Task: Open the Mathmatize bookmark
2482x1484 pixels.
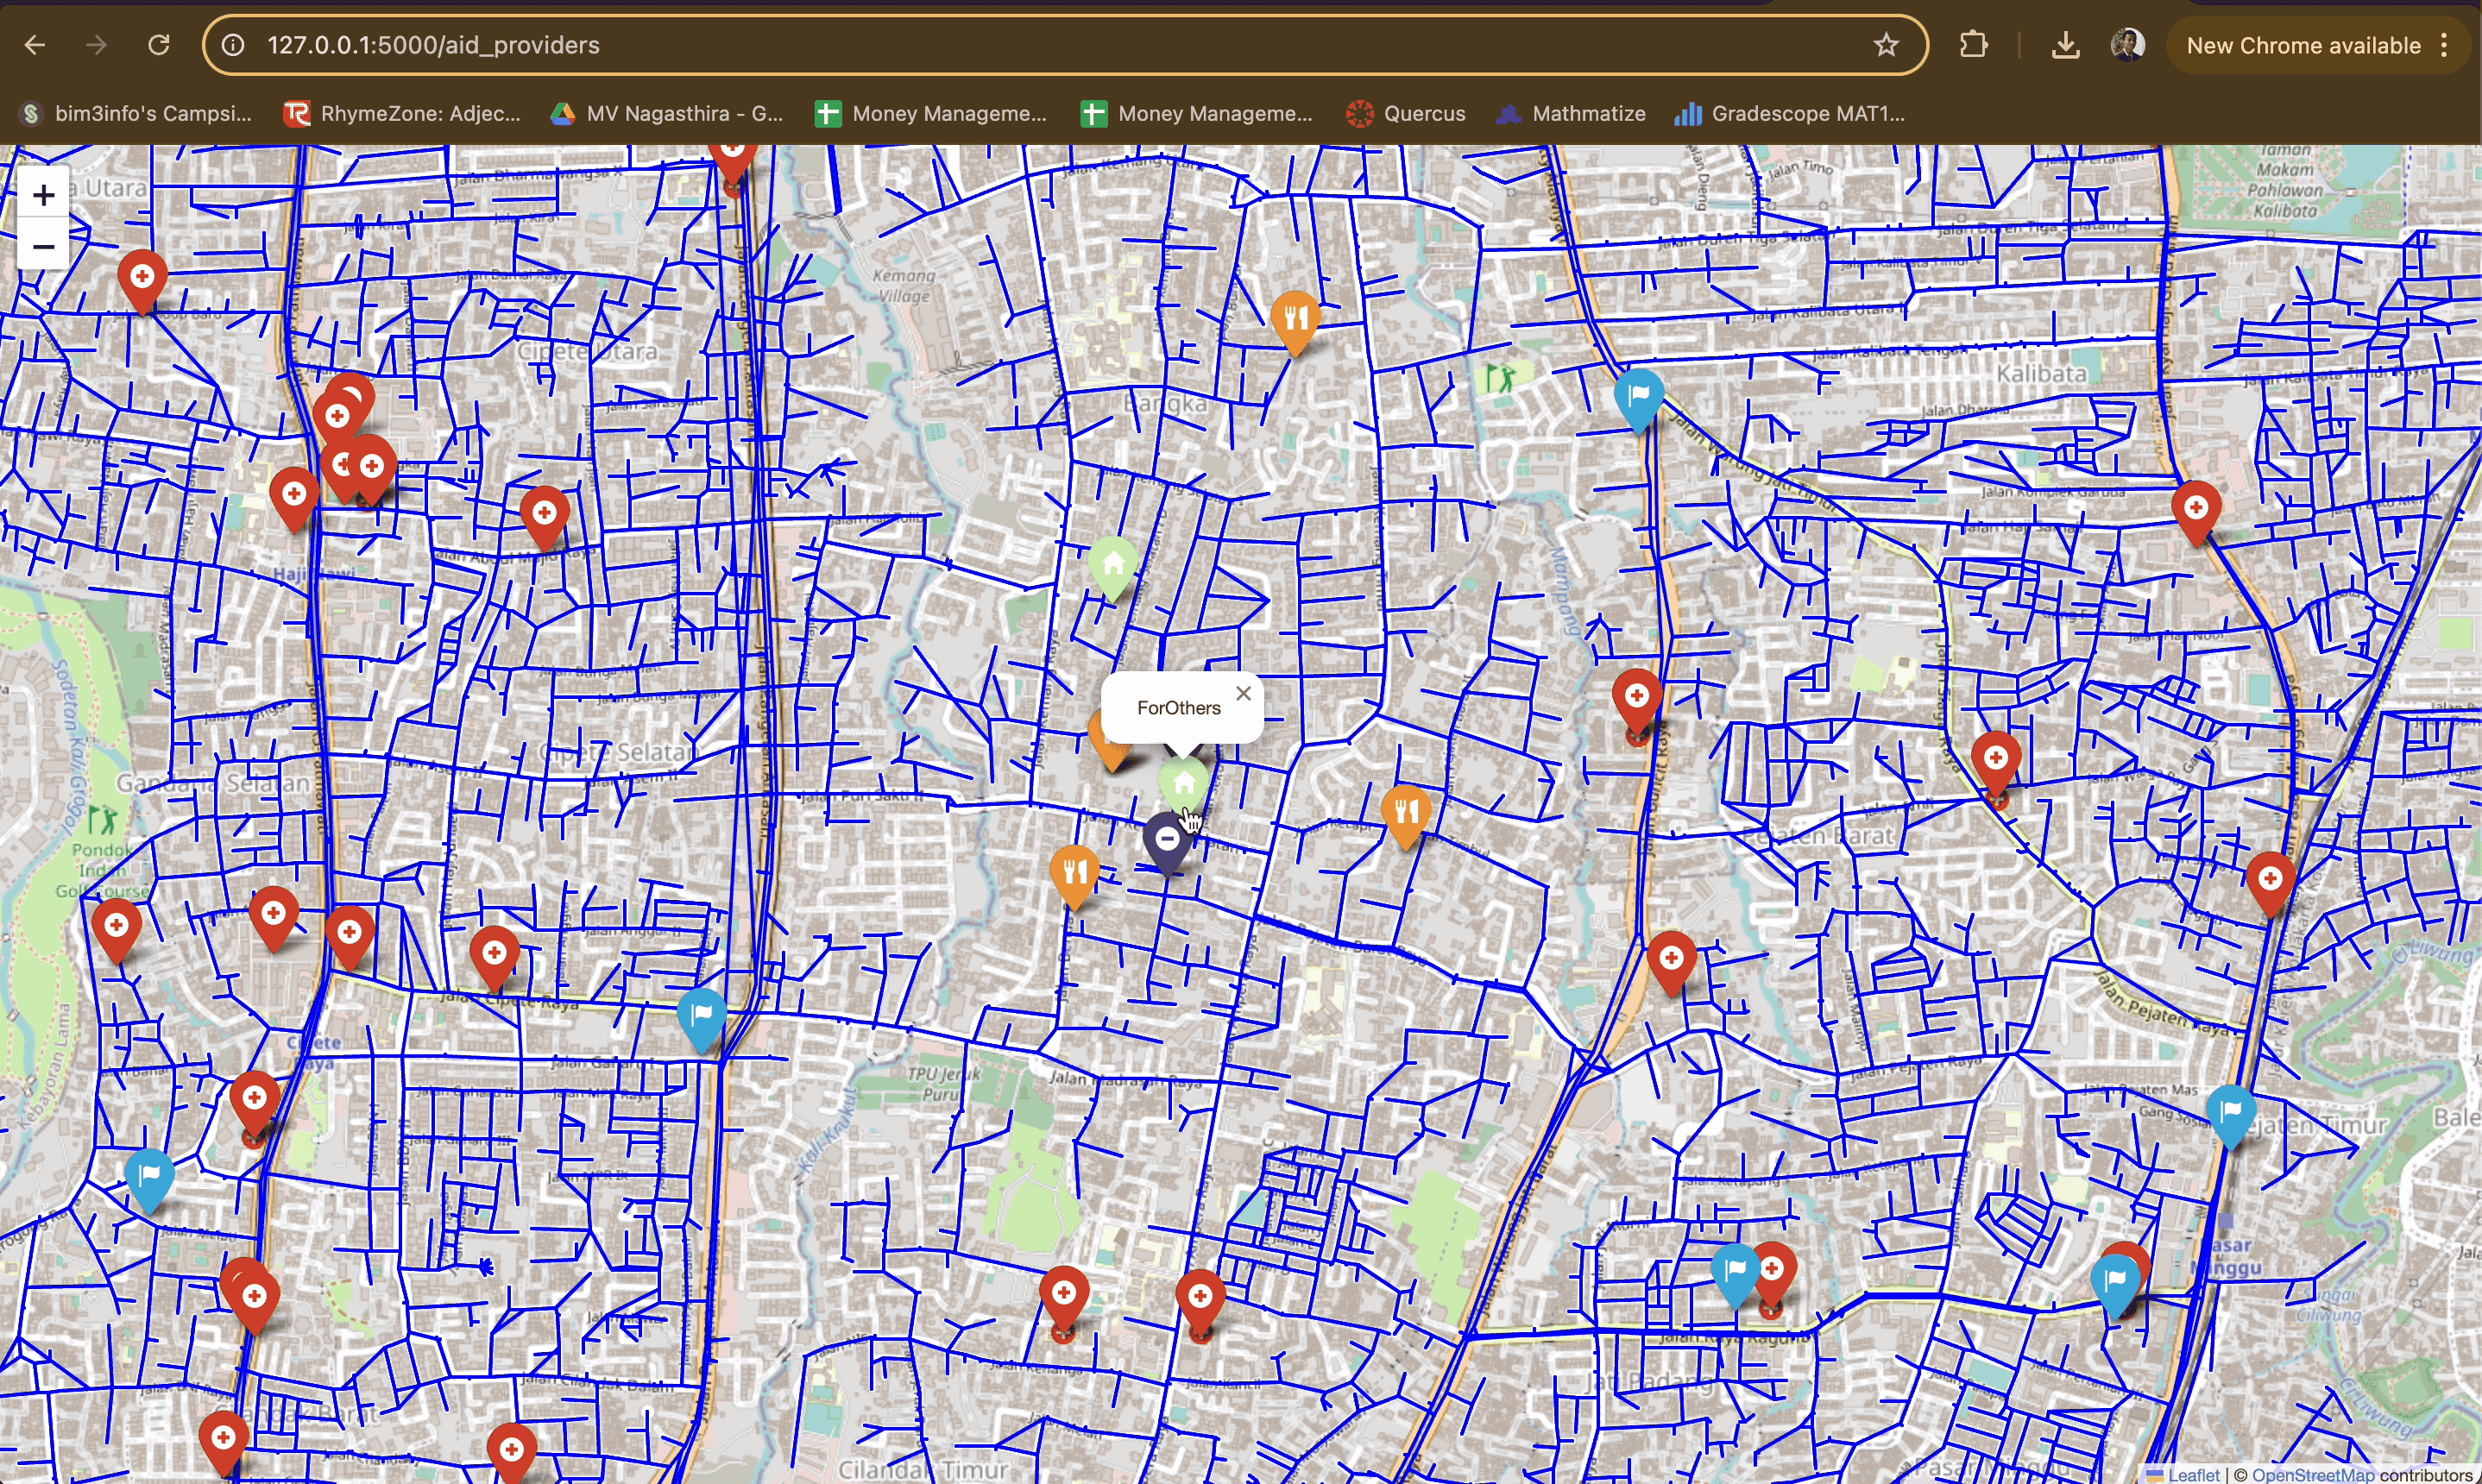Action: pyautogui.click(x=1571, y=114)
